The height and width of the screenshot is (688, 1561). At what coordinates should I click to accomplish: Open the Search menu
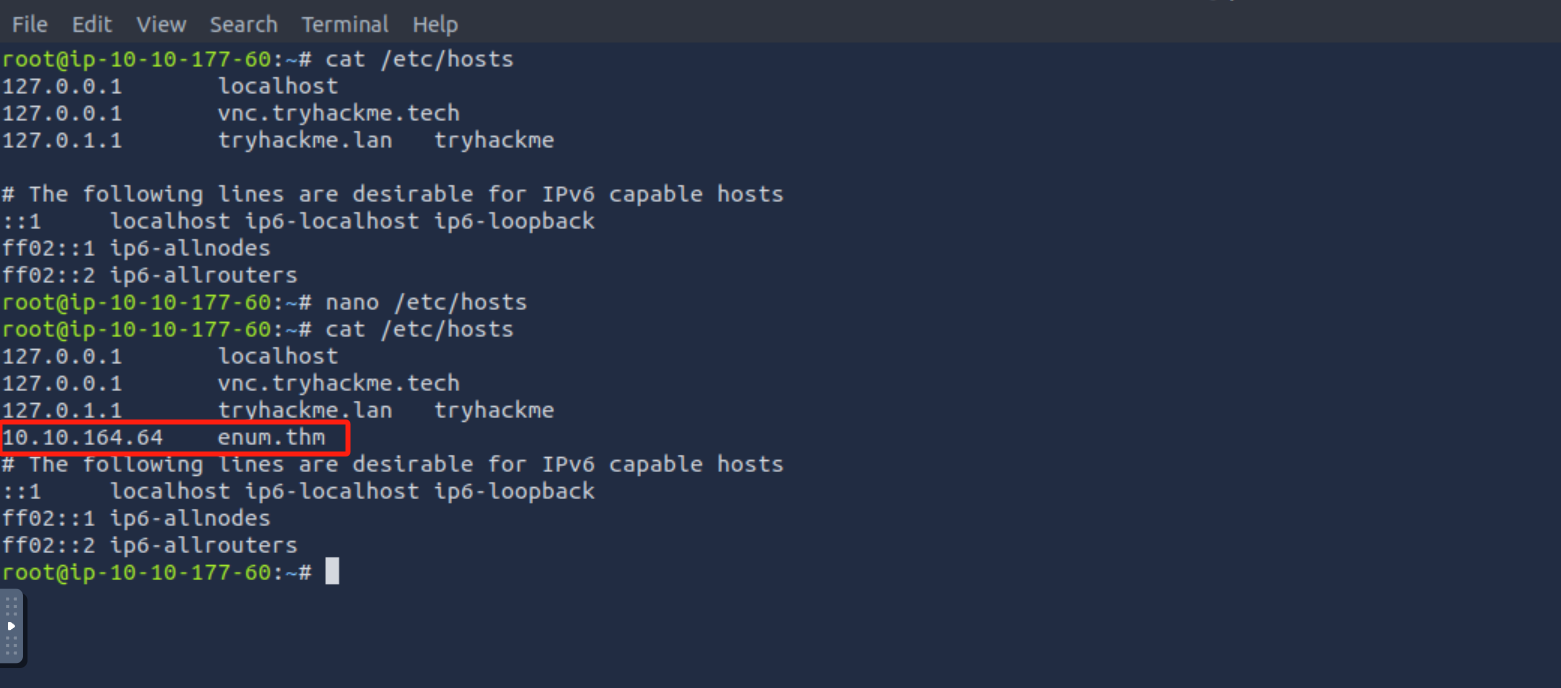click(243, 25)
